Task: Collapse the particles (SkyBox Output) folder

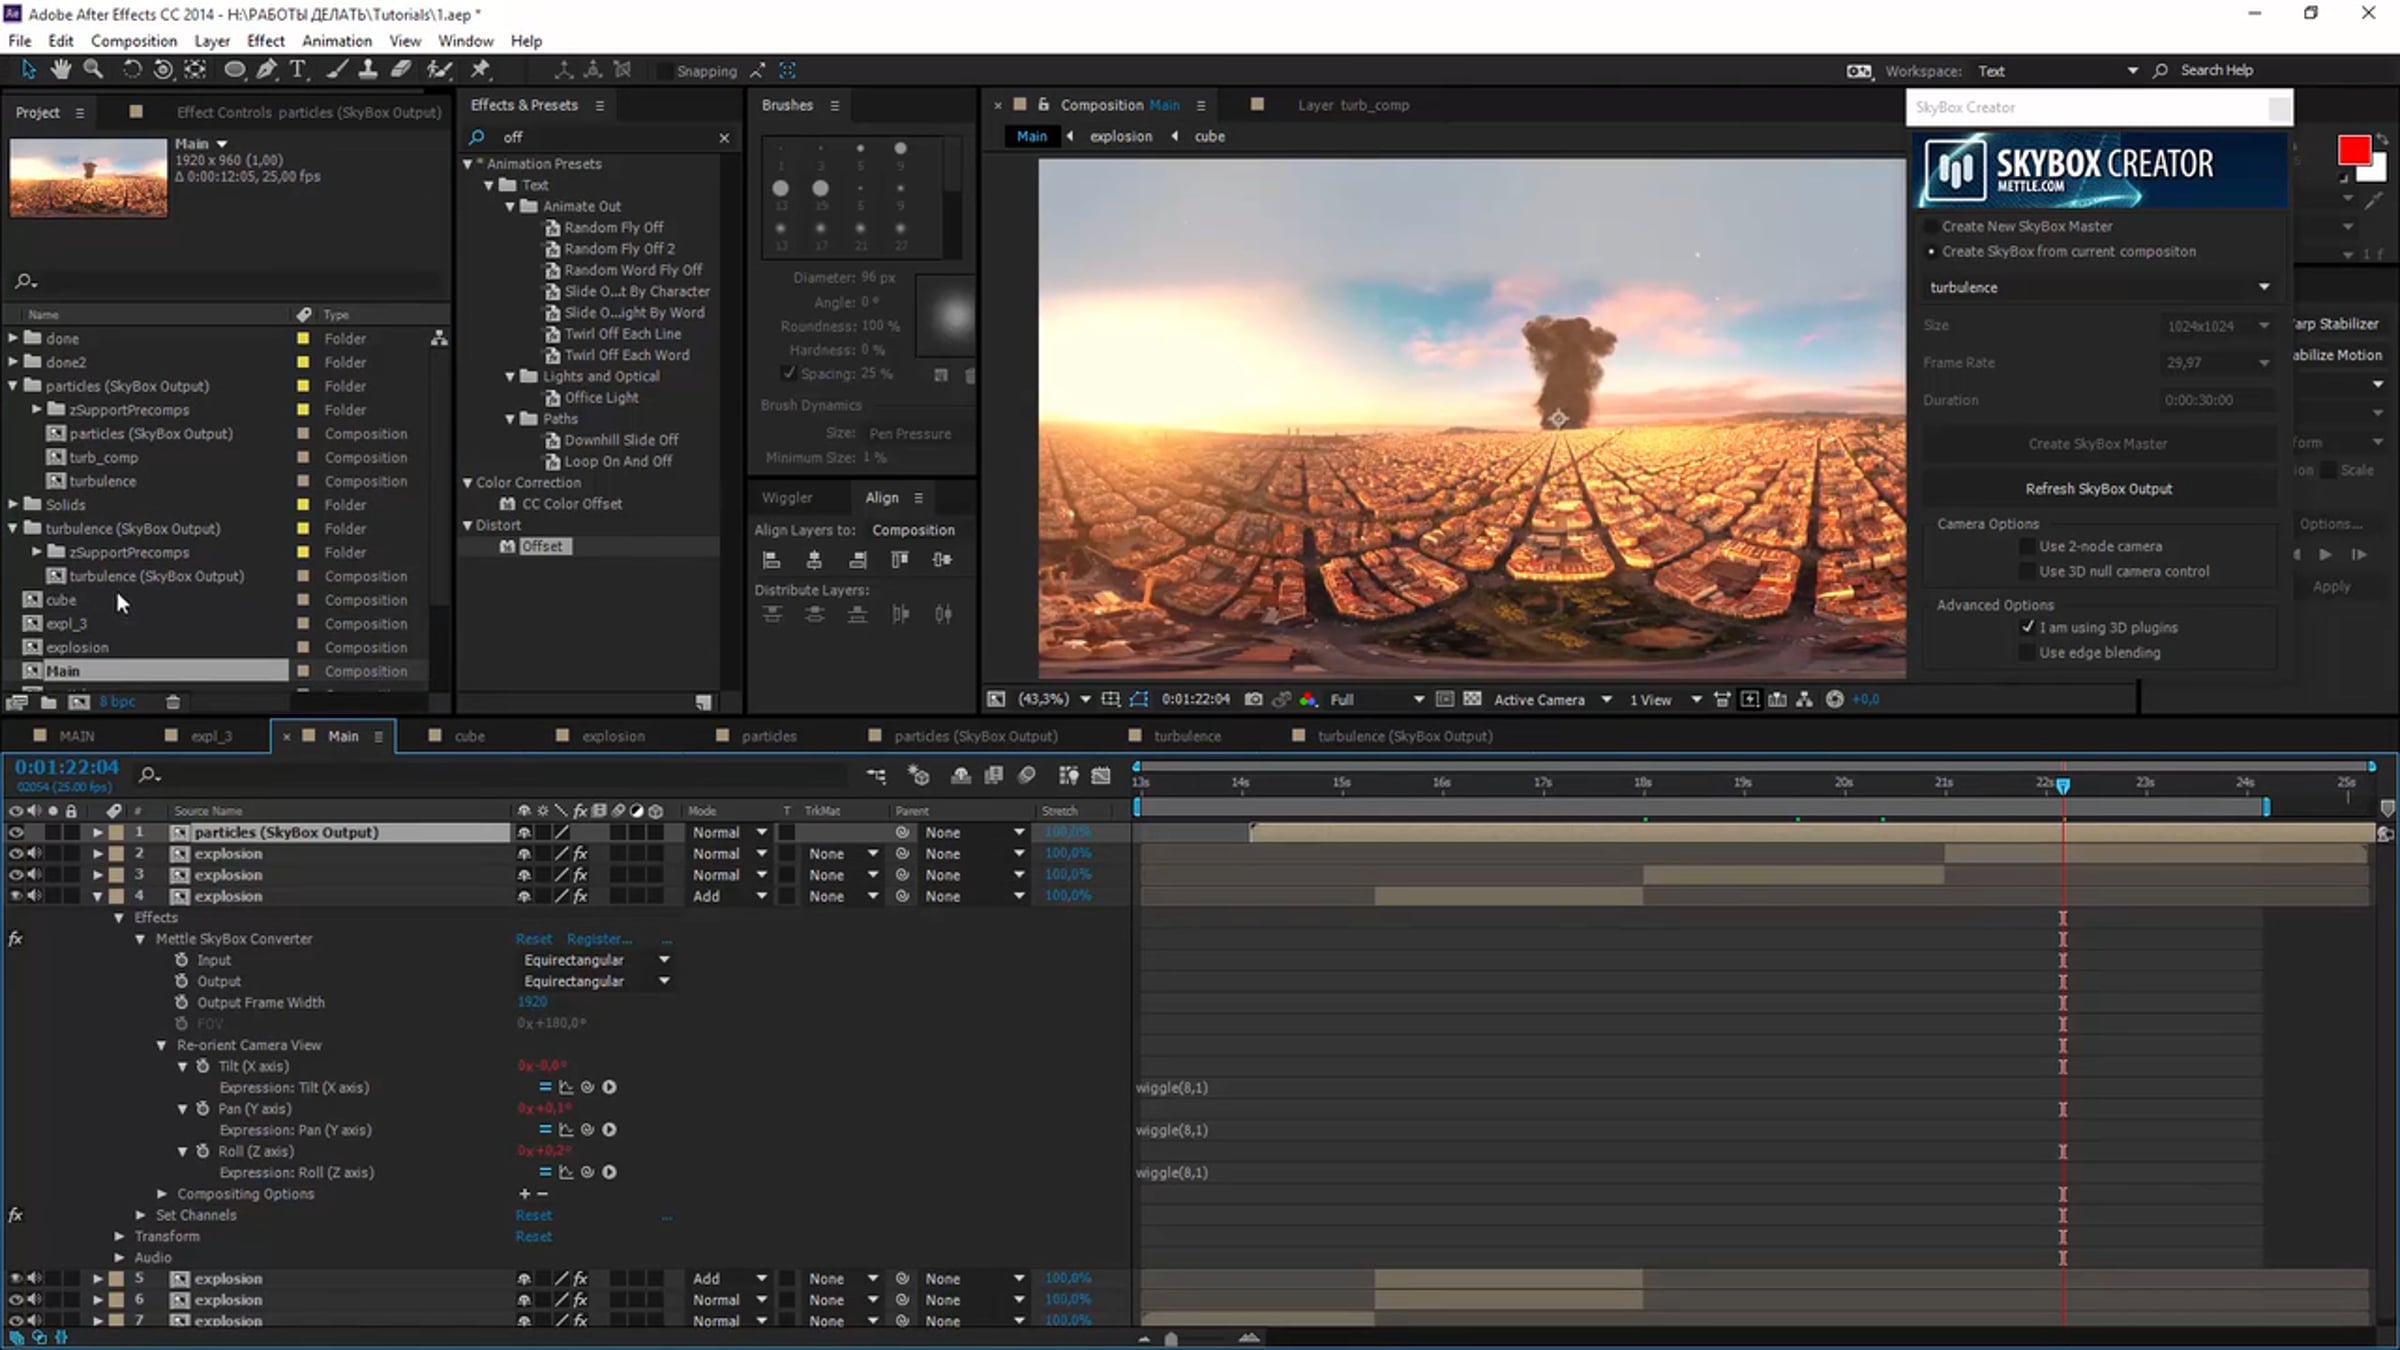Action: coord(13,386)
